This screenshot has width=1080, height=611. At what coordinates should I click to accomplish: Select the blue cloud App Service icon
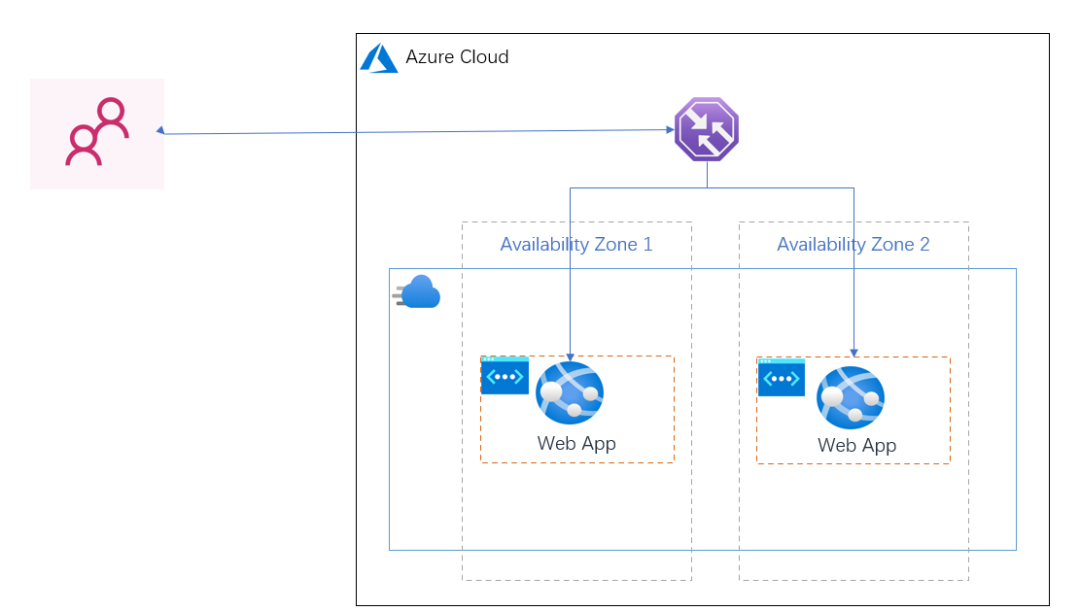coord(417,292)
